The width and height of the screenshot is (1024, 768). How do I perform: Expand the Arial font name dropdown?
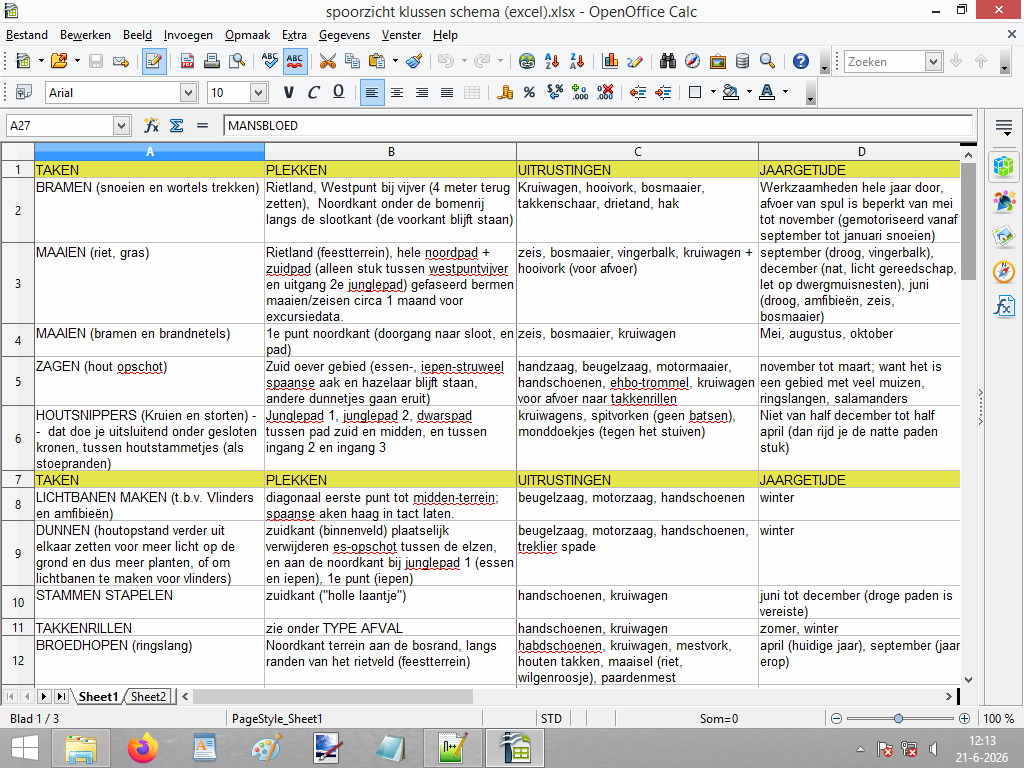[188, 93]
